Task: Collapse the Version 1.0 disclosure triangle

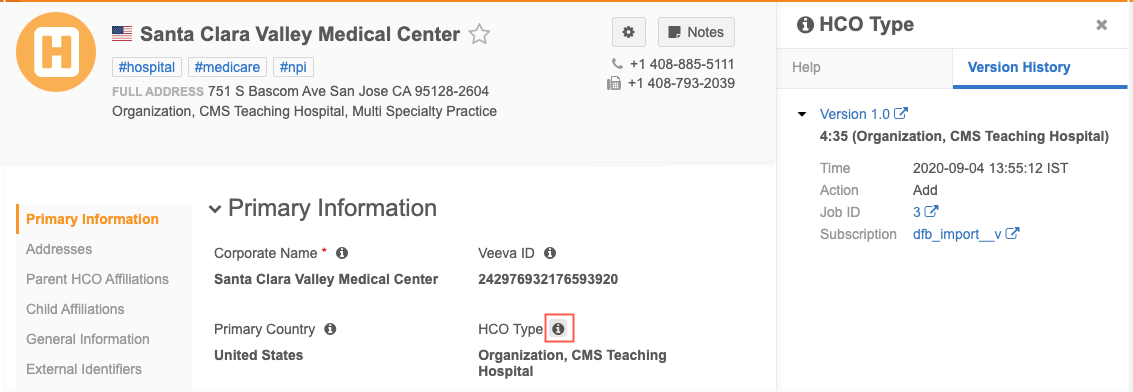Action: pyautogui.click(x=801, y=114)
